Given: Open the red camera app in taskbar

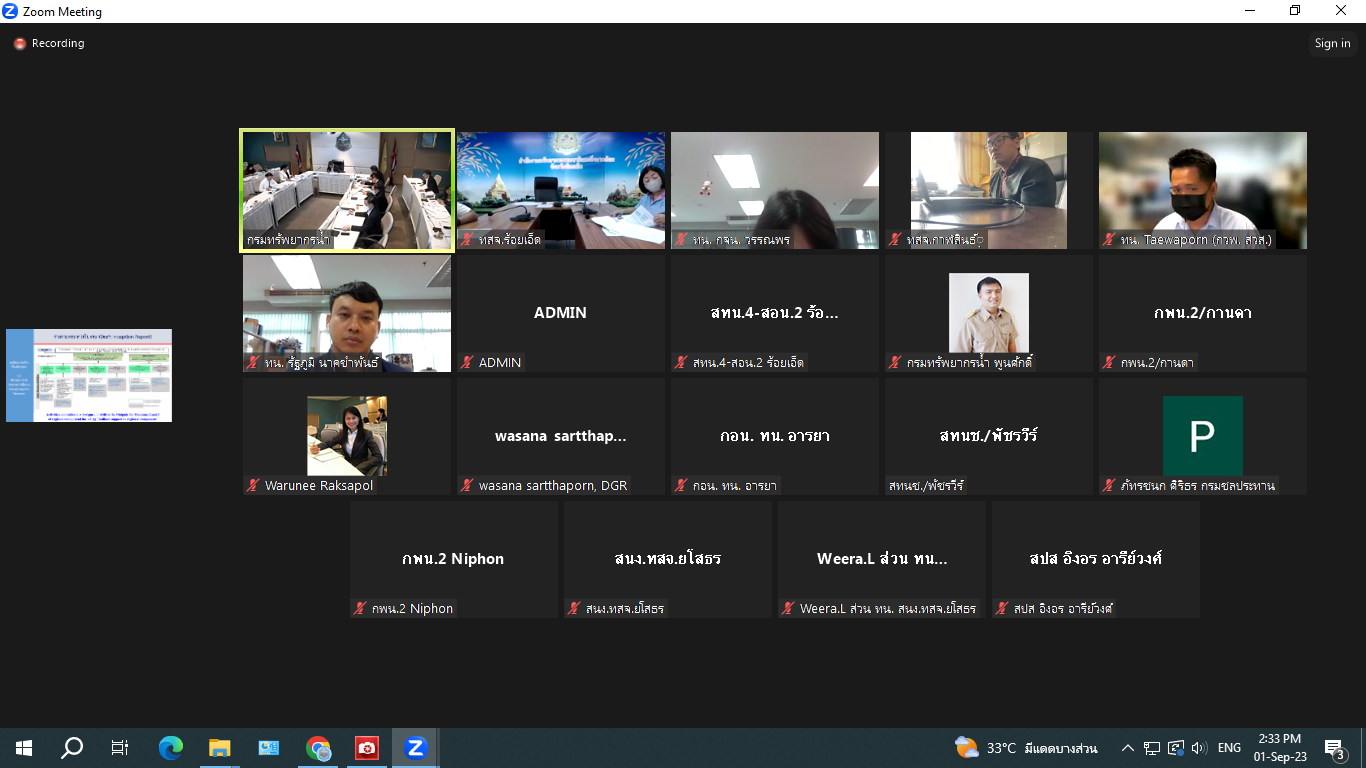Looking at the screenshot, I should (x=367, y=748).
